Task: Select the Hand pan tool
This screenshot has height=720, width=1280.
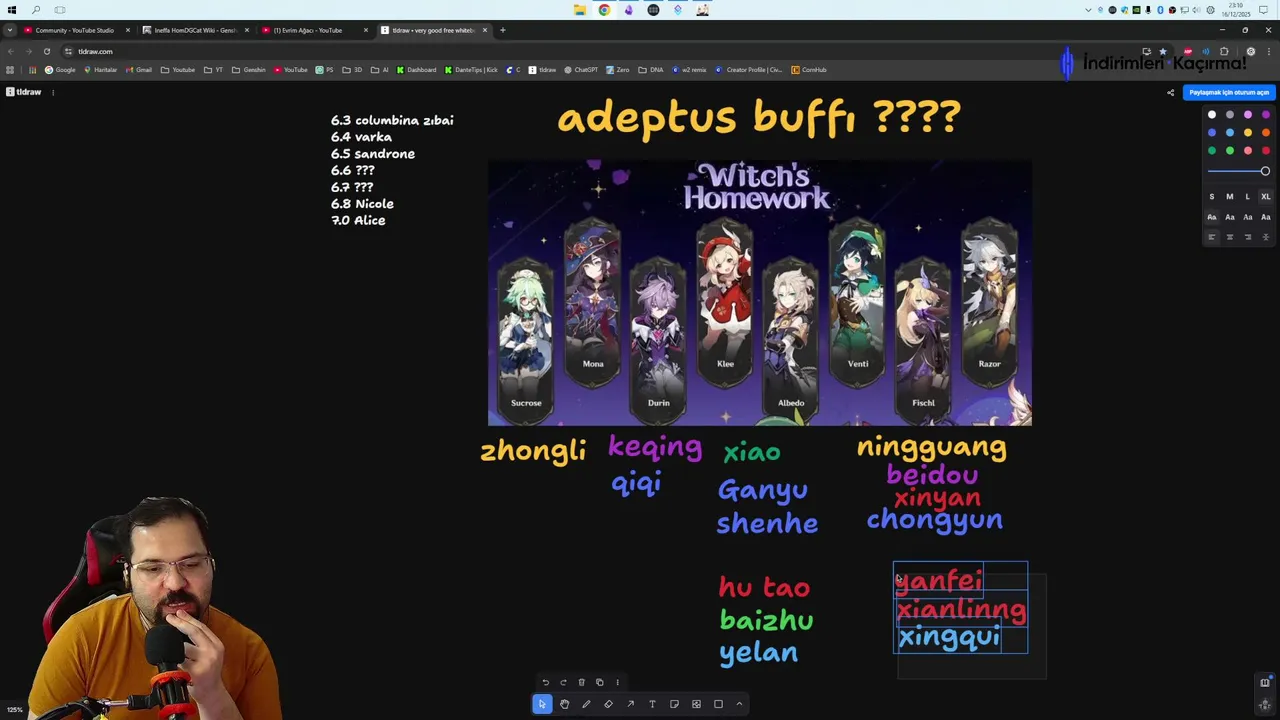Action: [x=564, y=704]
